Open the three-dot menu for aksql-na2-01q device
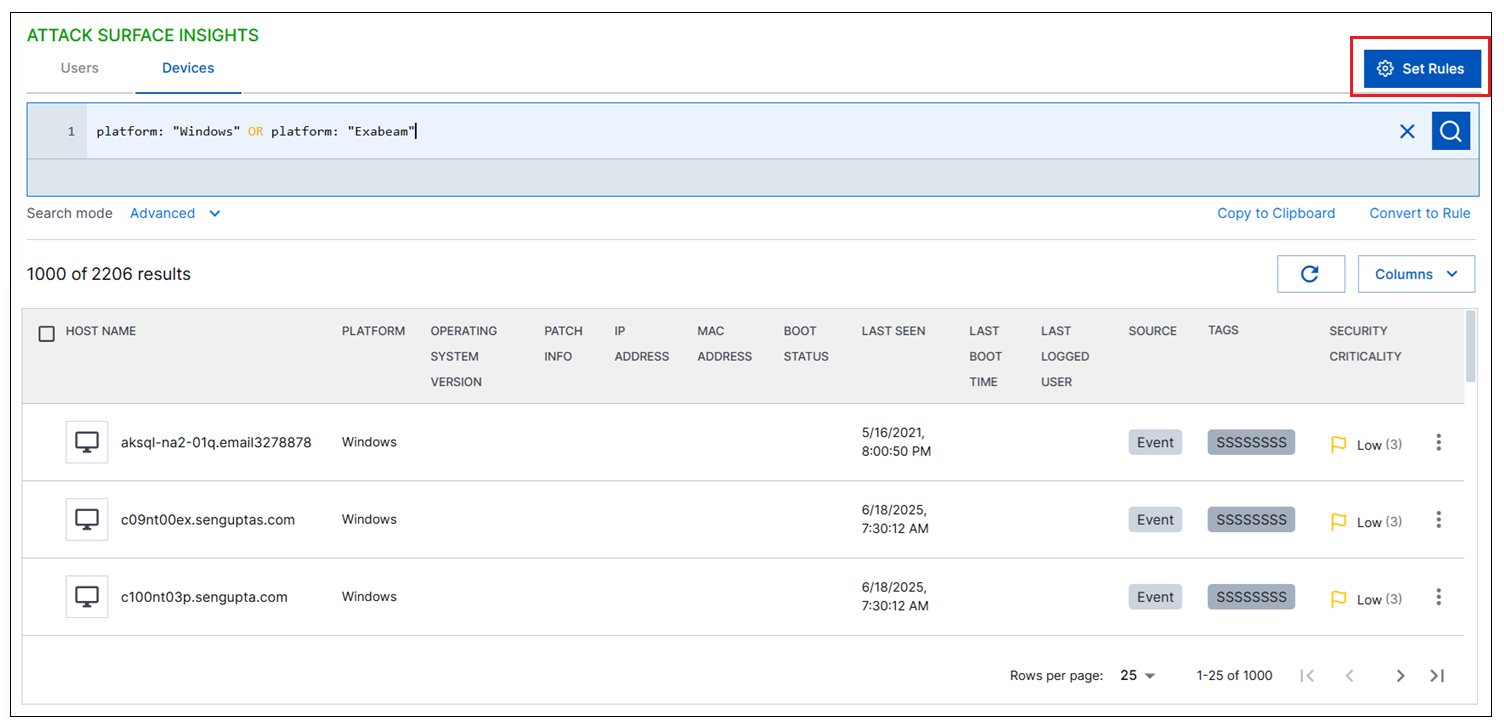The image size is (1504, 726). (1438, 442)
